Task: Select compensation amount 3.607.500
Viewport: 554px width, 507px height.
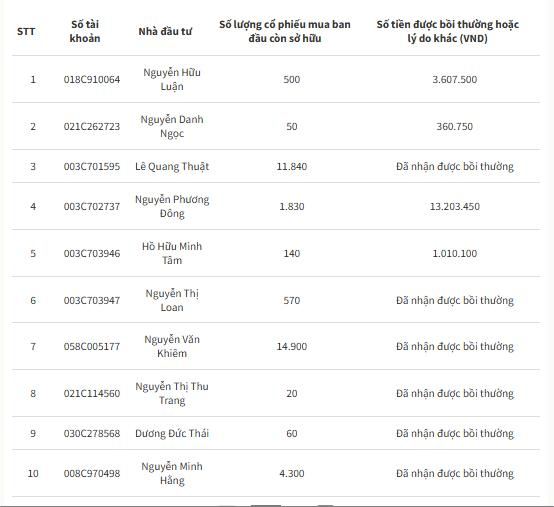Action: [x=455, y=79]
